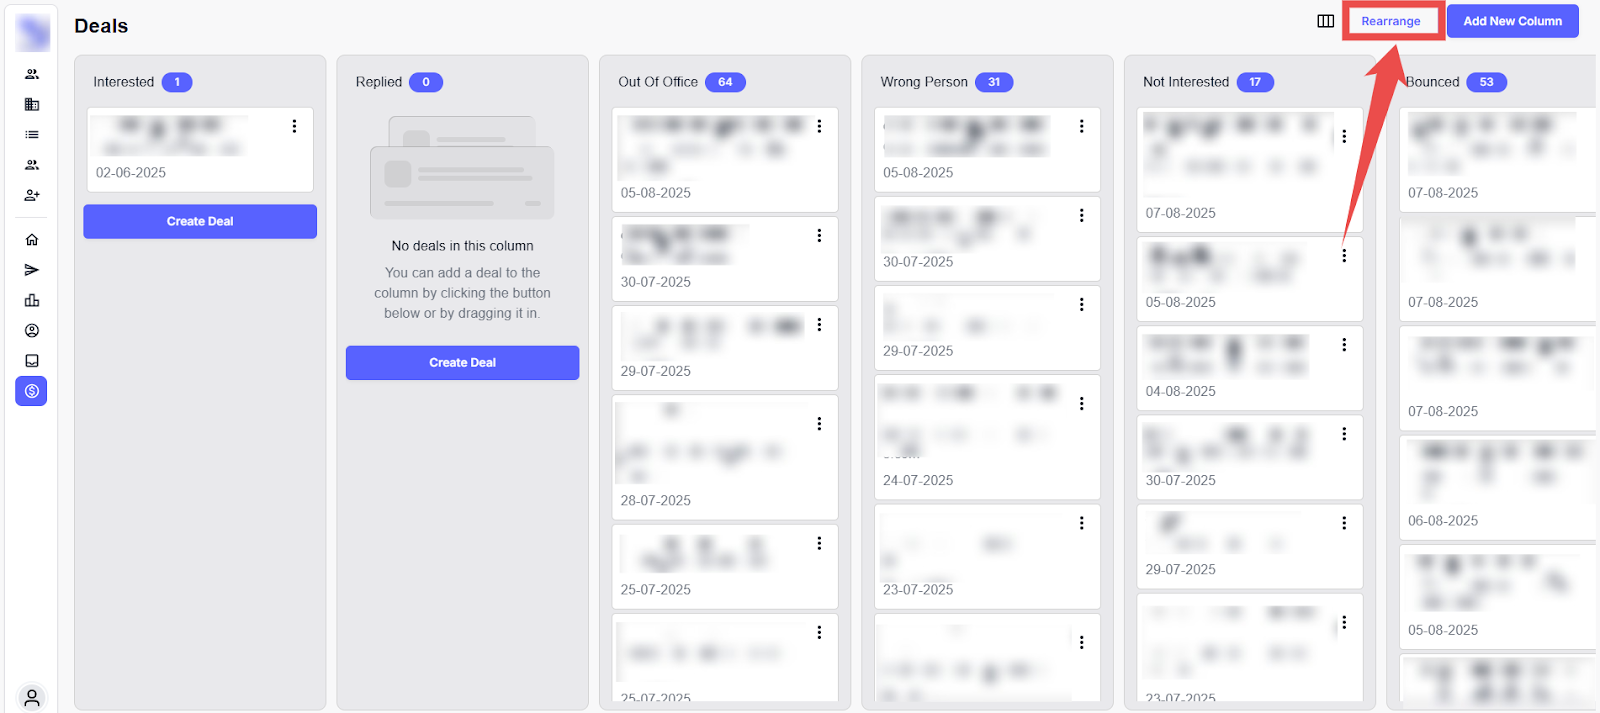Create a deal in the Replied column
The image size is (1600, 713).
[462, 363]
